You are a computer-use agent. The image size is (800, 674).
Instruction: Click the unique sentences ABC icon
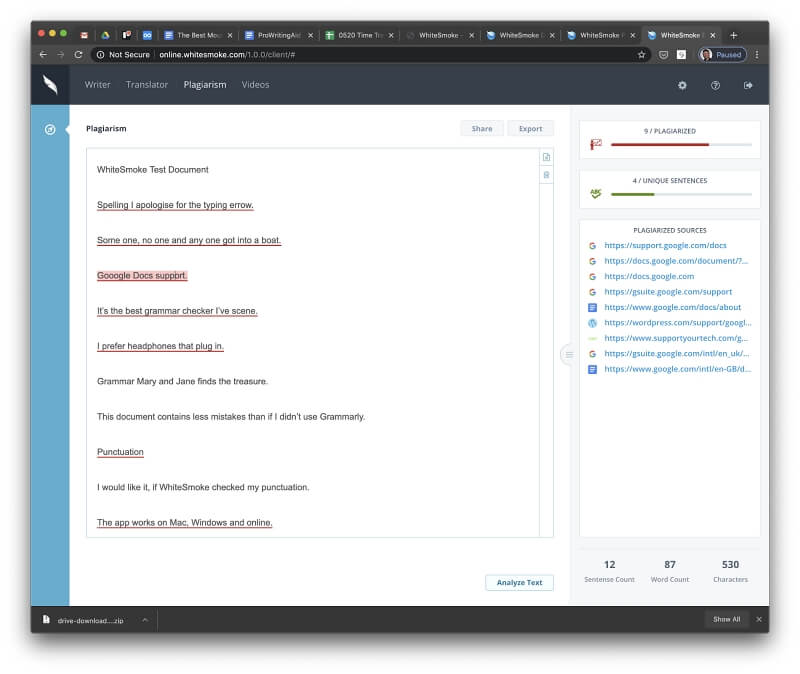point(596,193)
